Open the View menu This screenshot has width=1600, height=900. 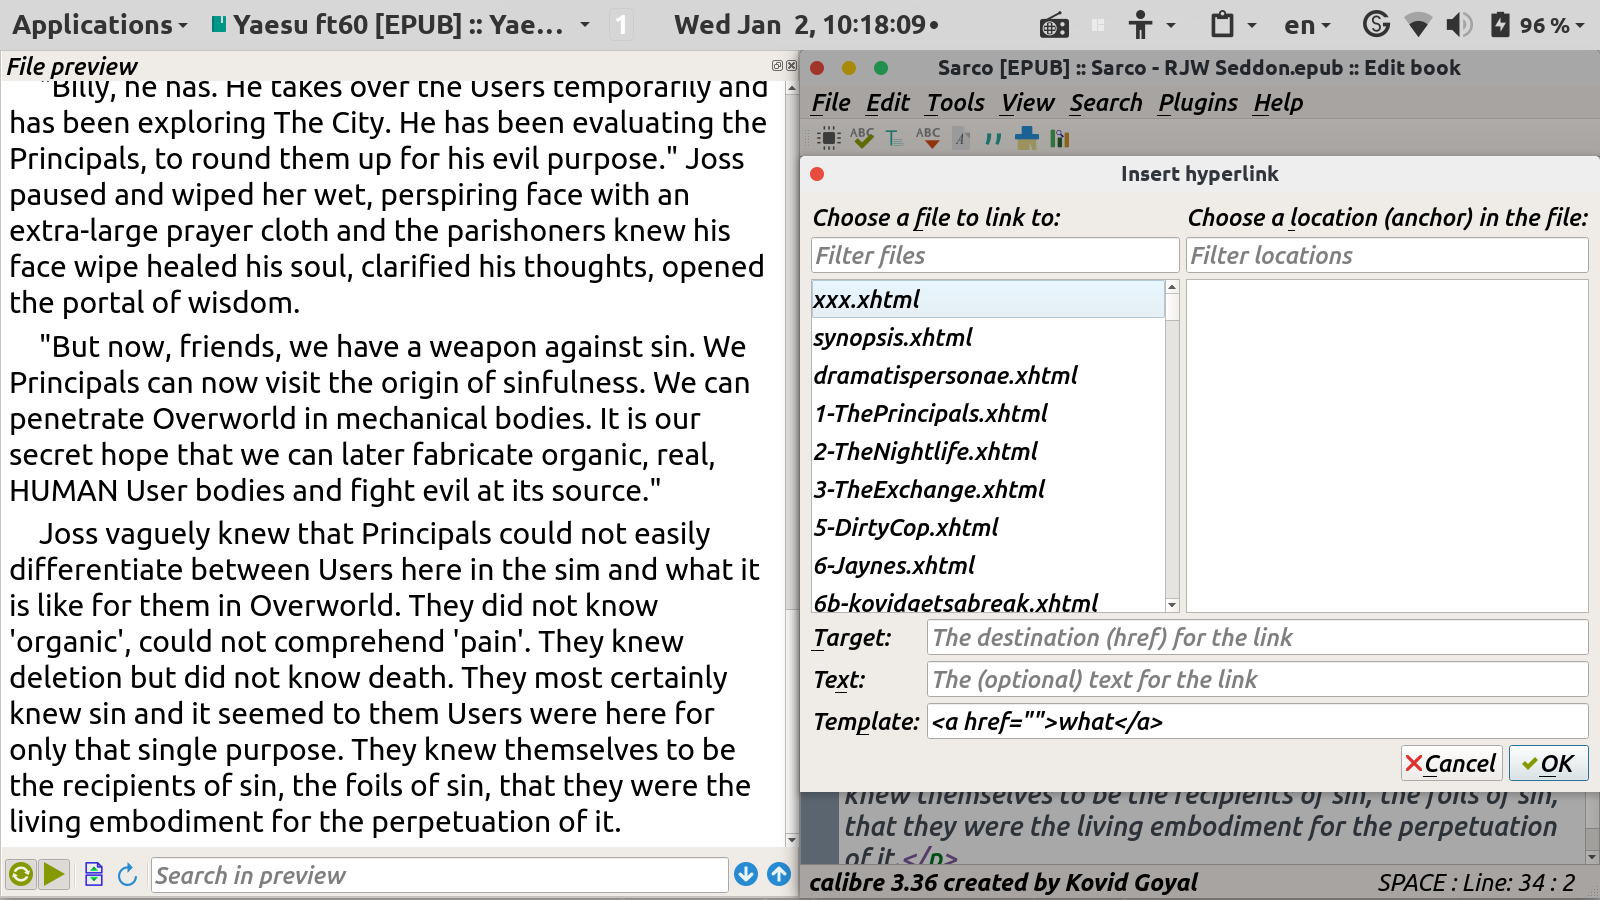click(1028, 103)
